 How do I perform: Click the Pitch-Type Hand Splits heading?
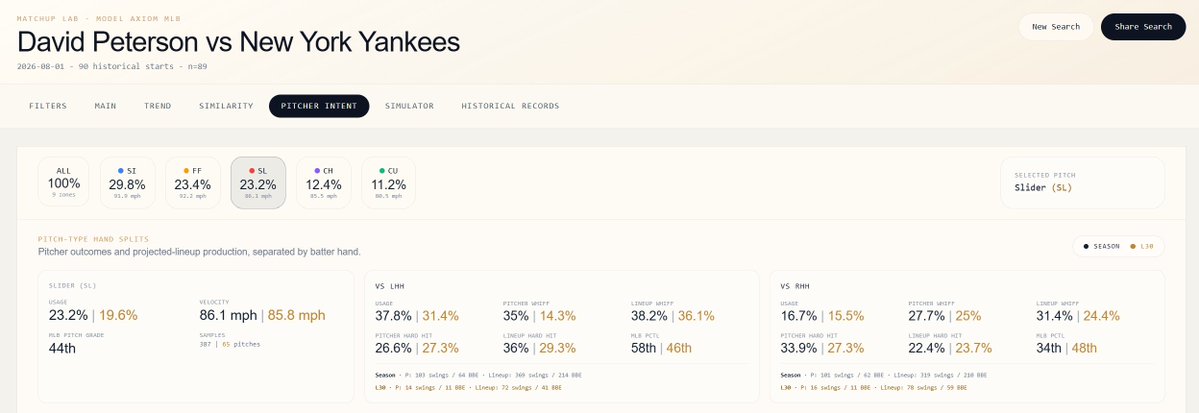click(93, 239)
